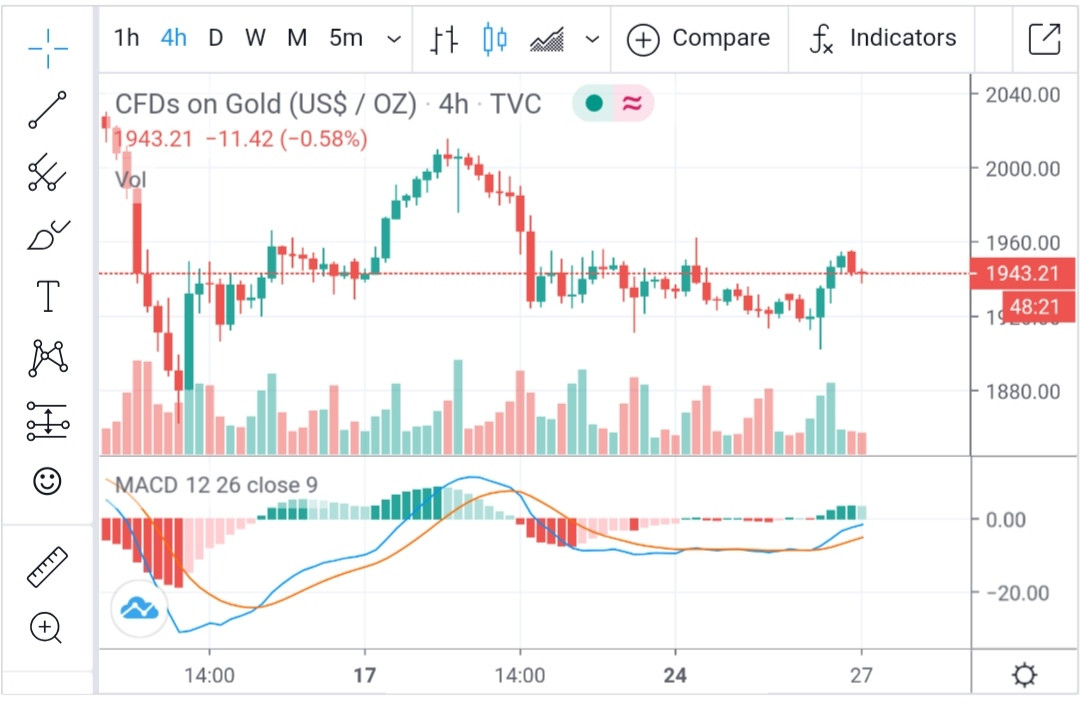Select the brush drawing tool

(47, 236)
